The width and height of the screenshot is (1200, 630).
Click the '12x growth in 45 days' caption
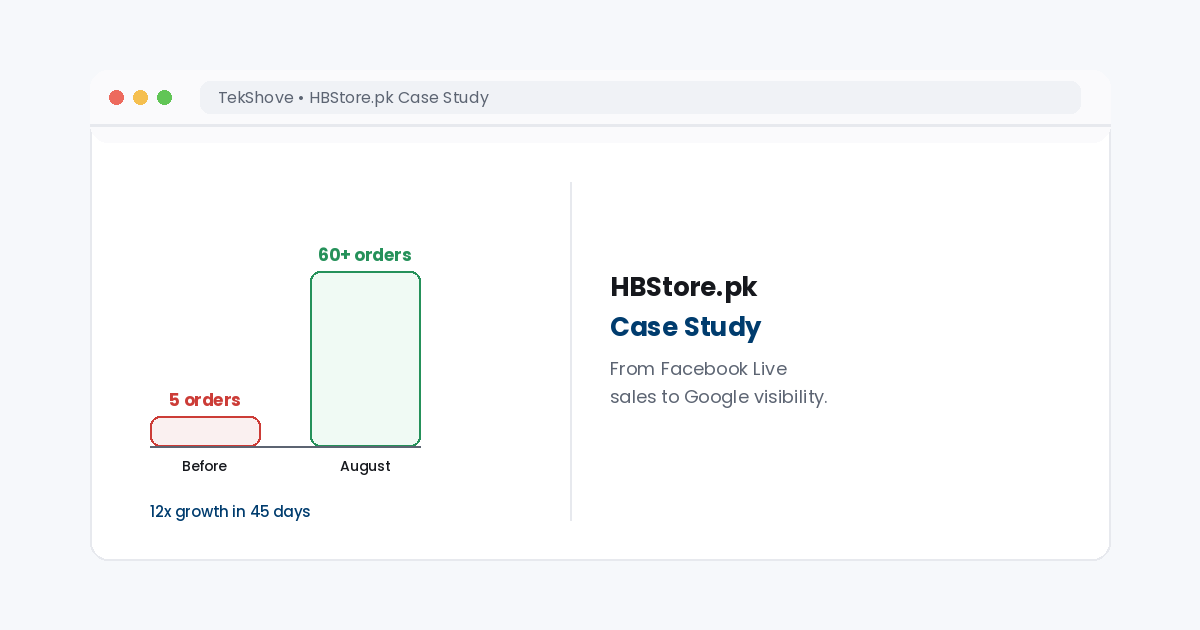coord(230,512)
